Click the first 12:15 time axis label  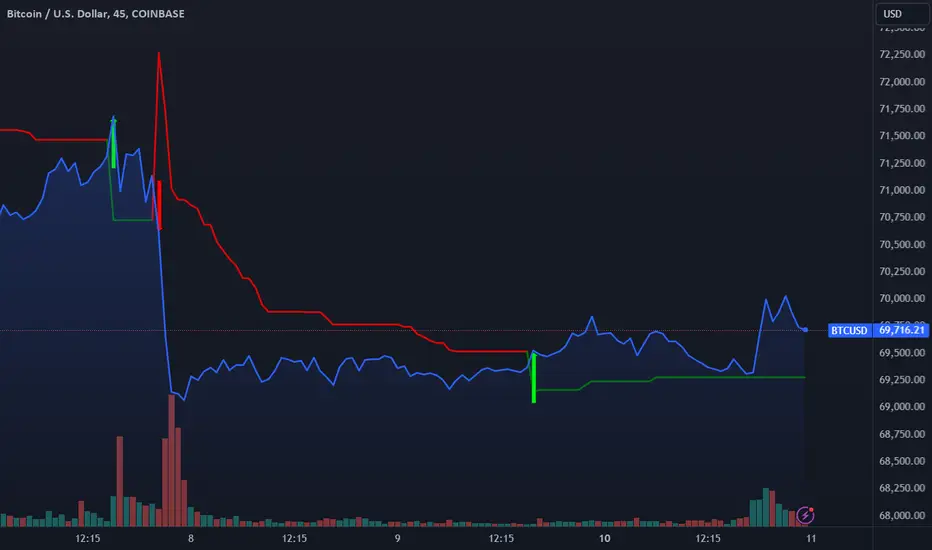(x=88, y=538)
